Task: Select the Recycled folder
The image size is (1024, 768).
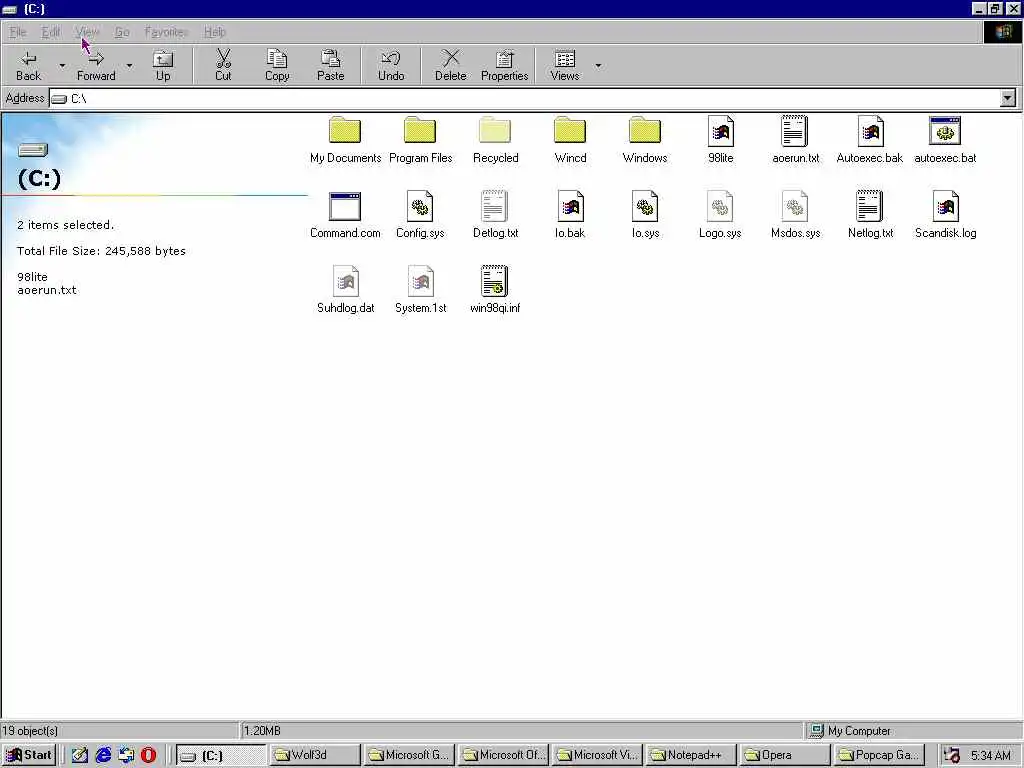Action: coord(495,140)
